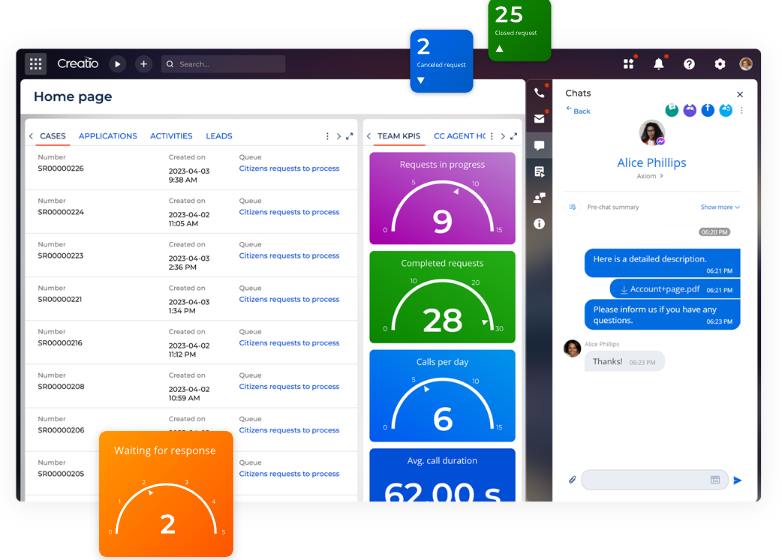This screenshot has width=782, height=560.
Task: Switch to the CASES tab
Action: (x=53, y=136)
